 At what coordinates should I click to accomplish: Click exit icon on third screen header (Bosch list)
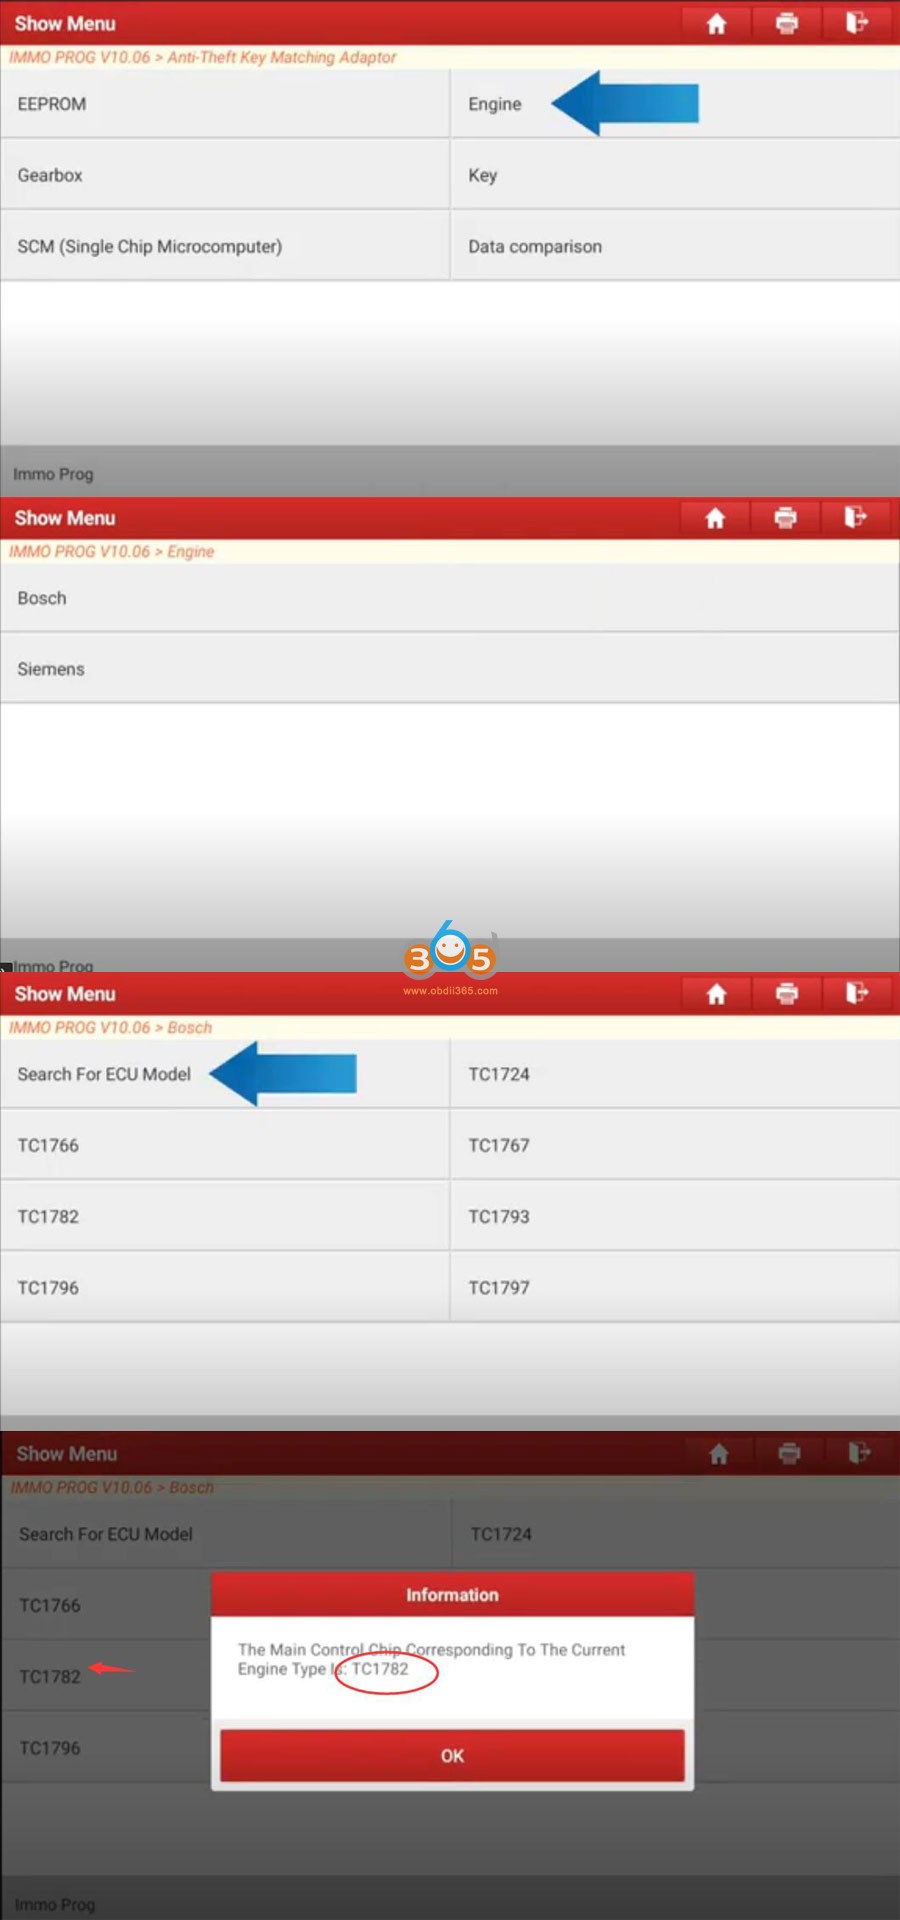[x=857, y=994]
